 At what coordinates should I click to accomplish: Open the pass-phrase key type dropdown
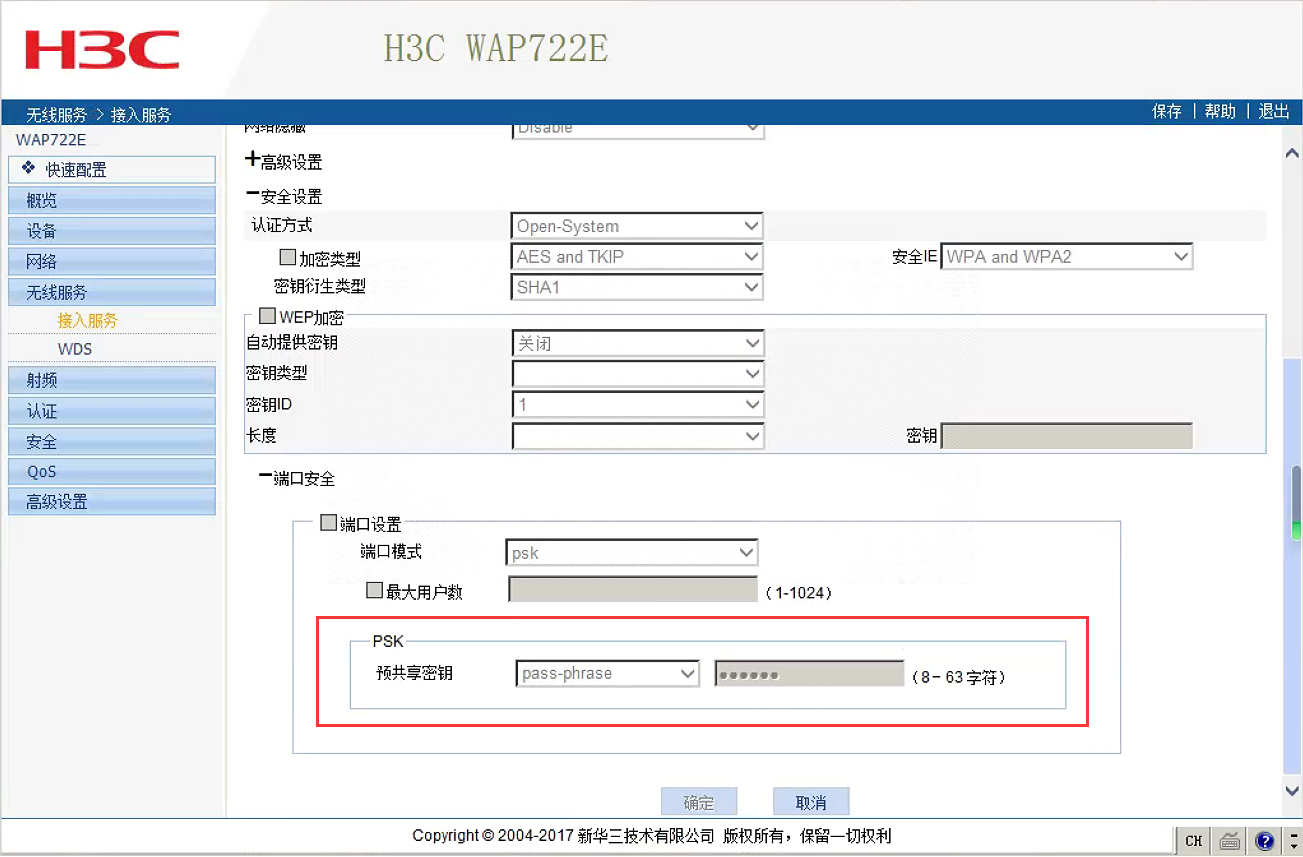tap(608, 674)
